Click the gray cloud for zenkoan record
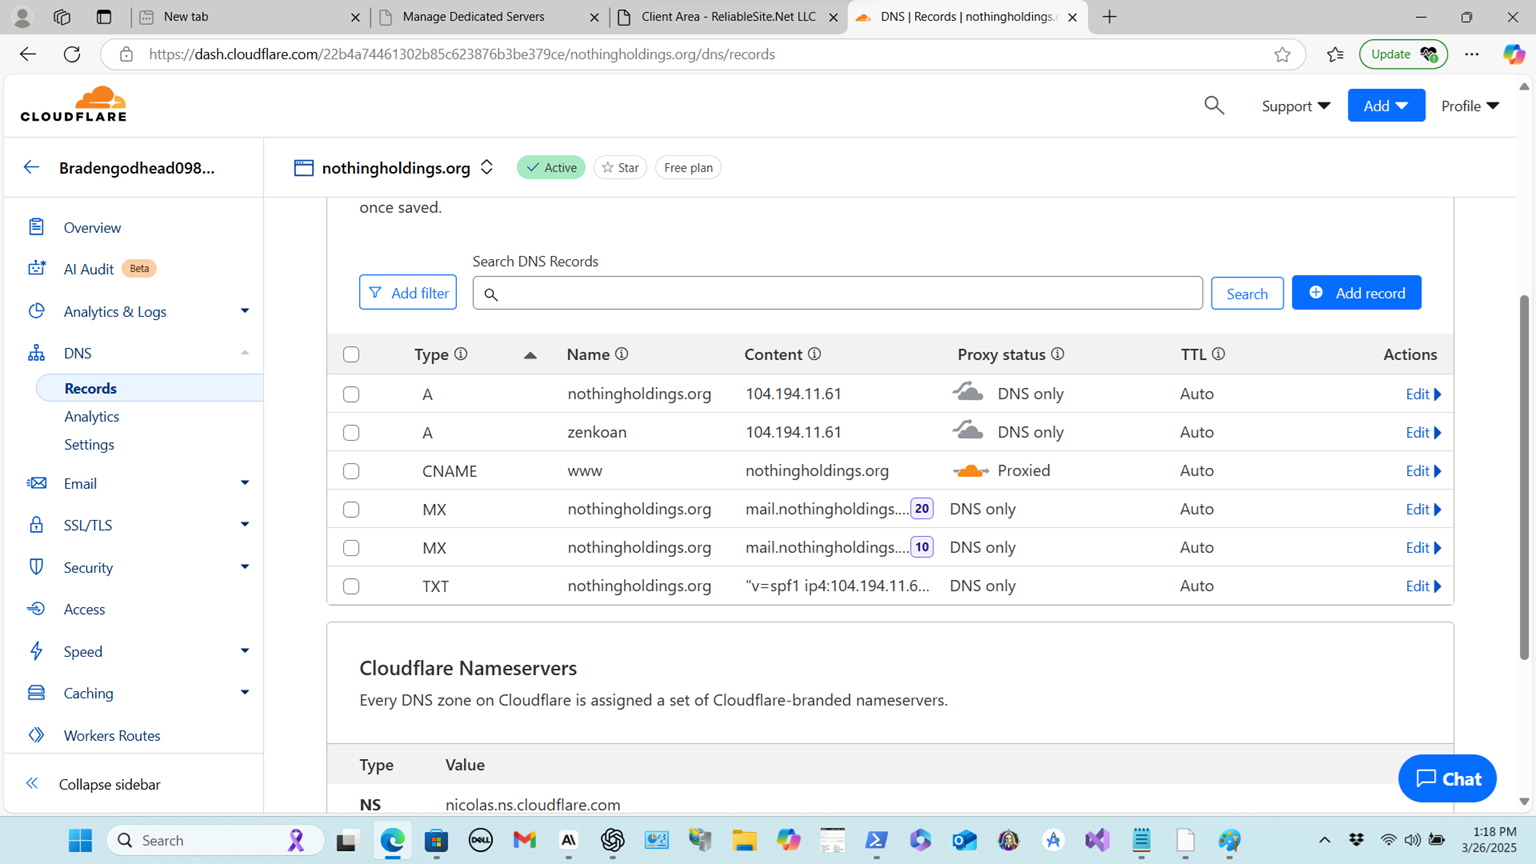1536x864 pixels. [x=968, y=431]
